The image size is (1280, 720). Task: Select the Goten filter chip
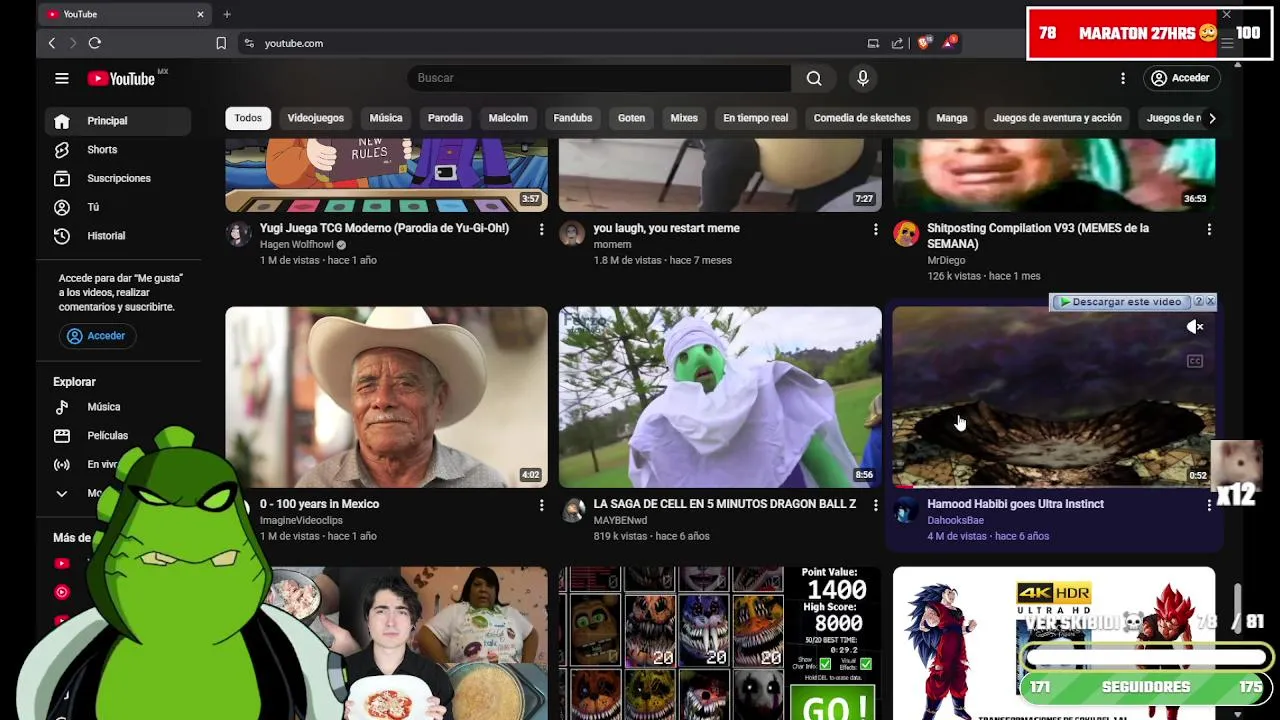(x=631, y=118)
